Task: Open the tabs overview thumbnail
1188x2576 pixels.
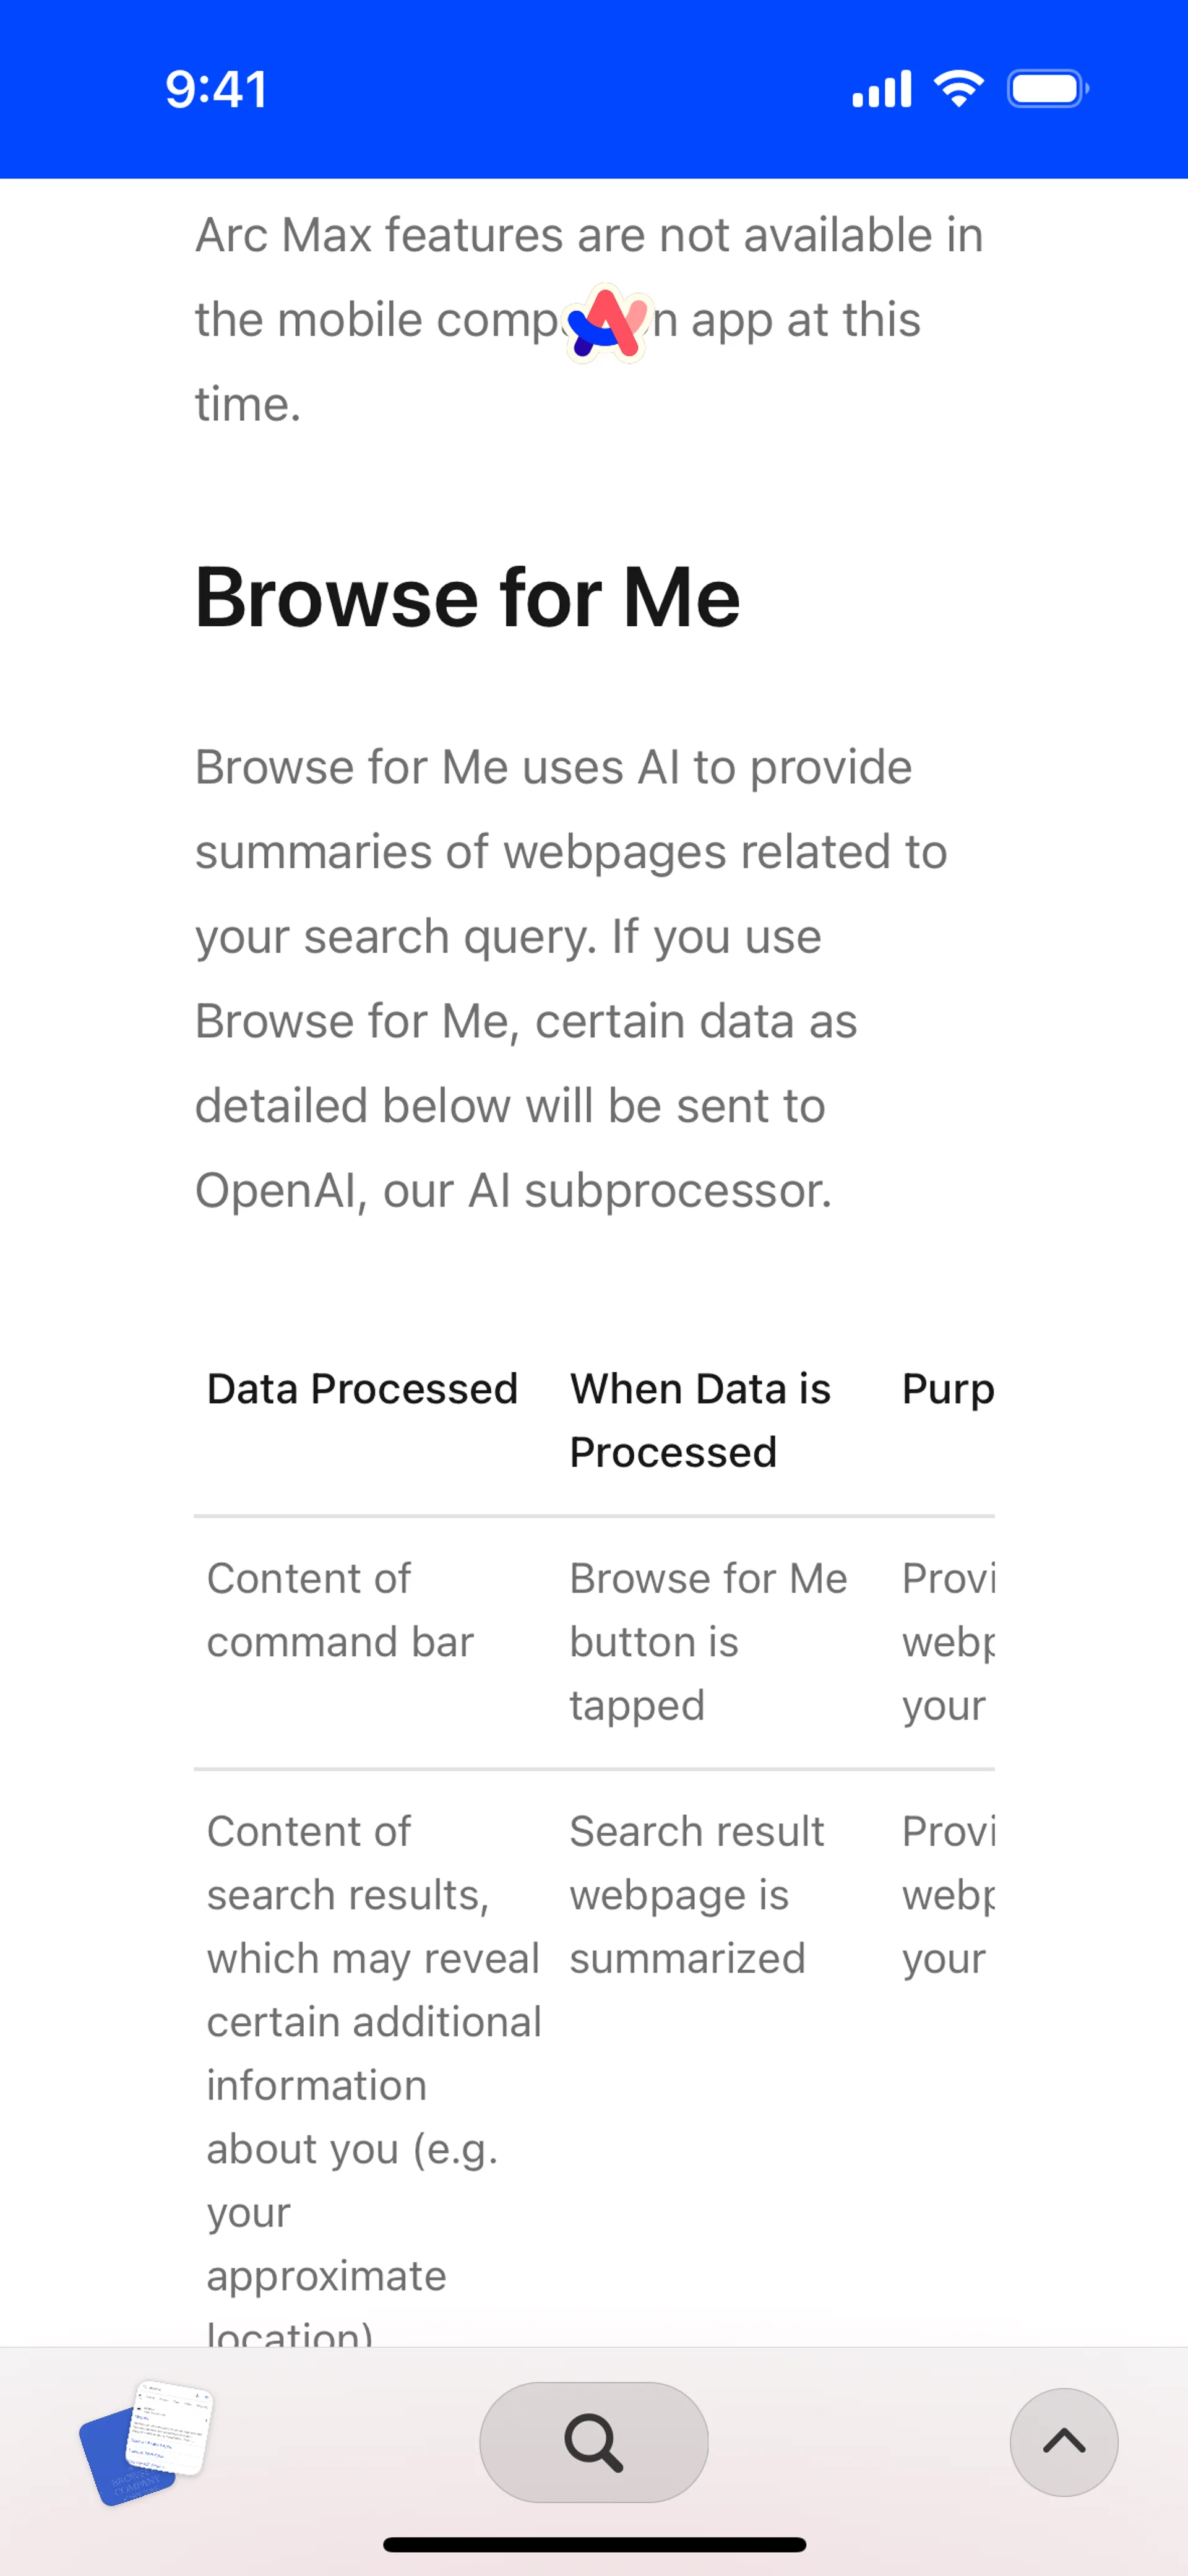Action: point(147,2441)
